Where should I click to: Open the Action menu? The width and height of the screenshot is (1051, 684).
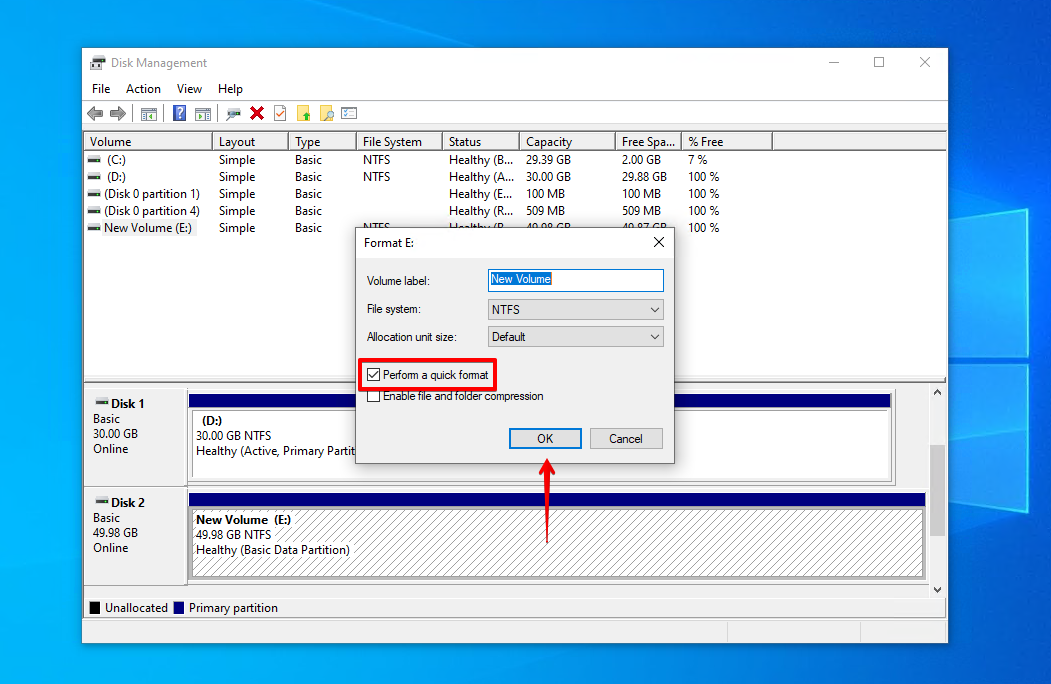[143, 89]
